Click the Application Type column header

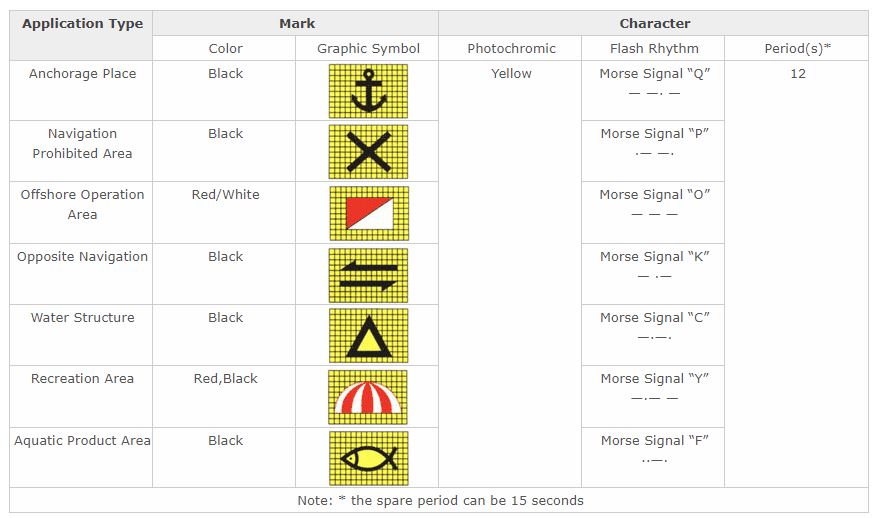[82, 23]
